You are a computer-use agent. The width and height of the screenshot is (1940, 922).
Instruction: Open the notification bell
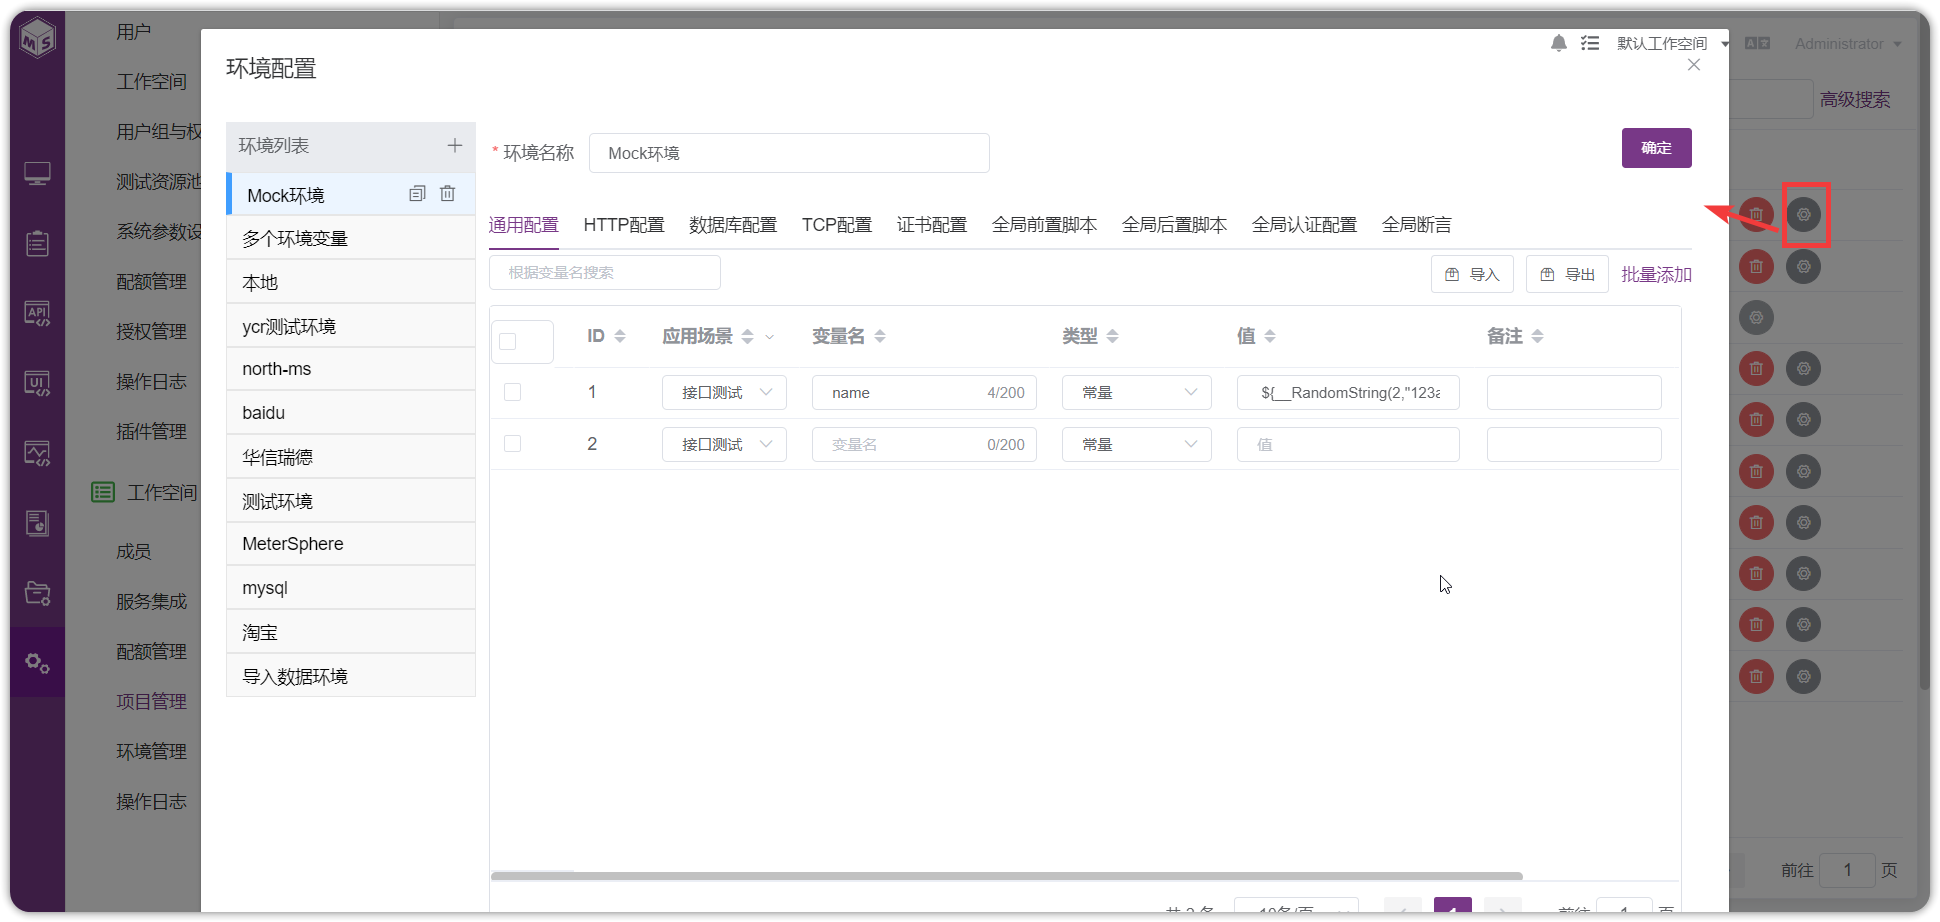pos(1559,43)
